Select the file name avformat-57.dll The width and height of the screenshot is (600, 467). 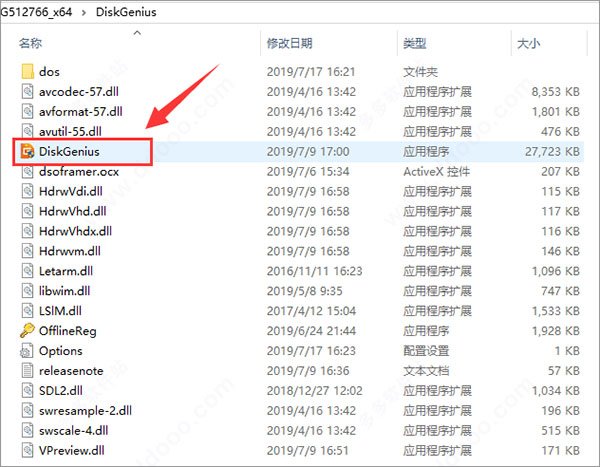click(x=81, y=111)
